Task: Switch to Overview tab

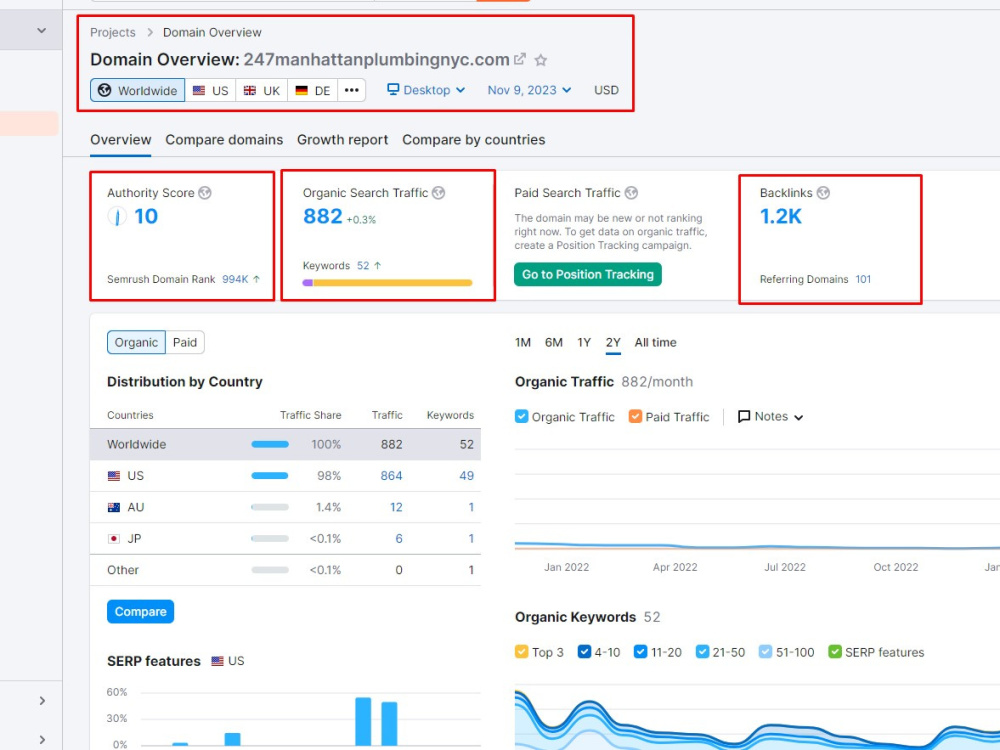Action: (121, 140)
